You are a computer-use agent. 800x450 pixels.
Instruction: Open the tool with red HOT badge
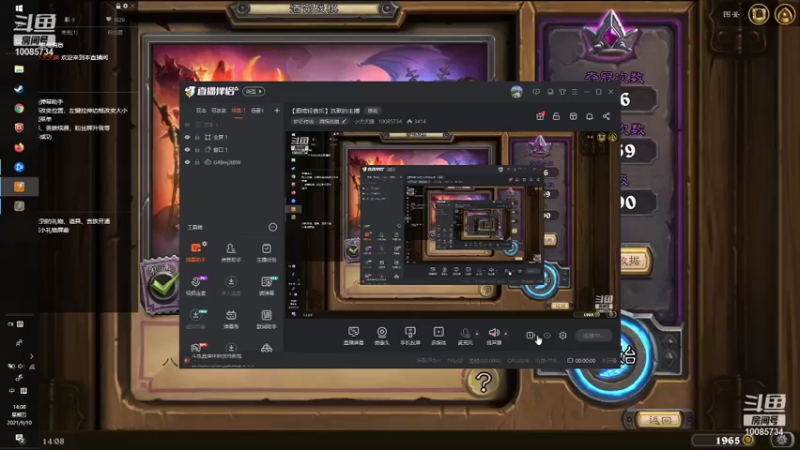click(196, 348)
